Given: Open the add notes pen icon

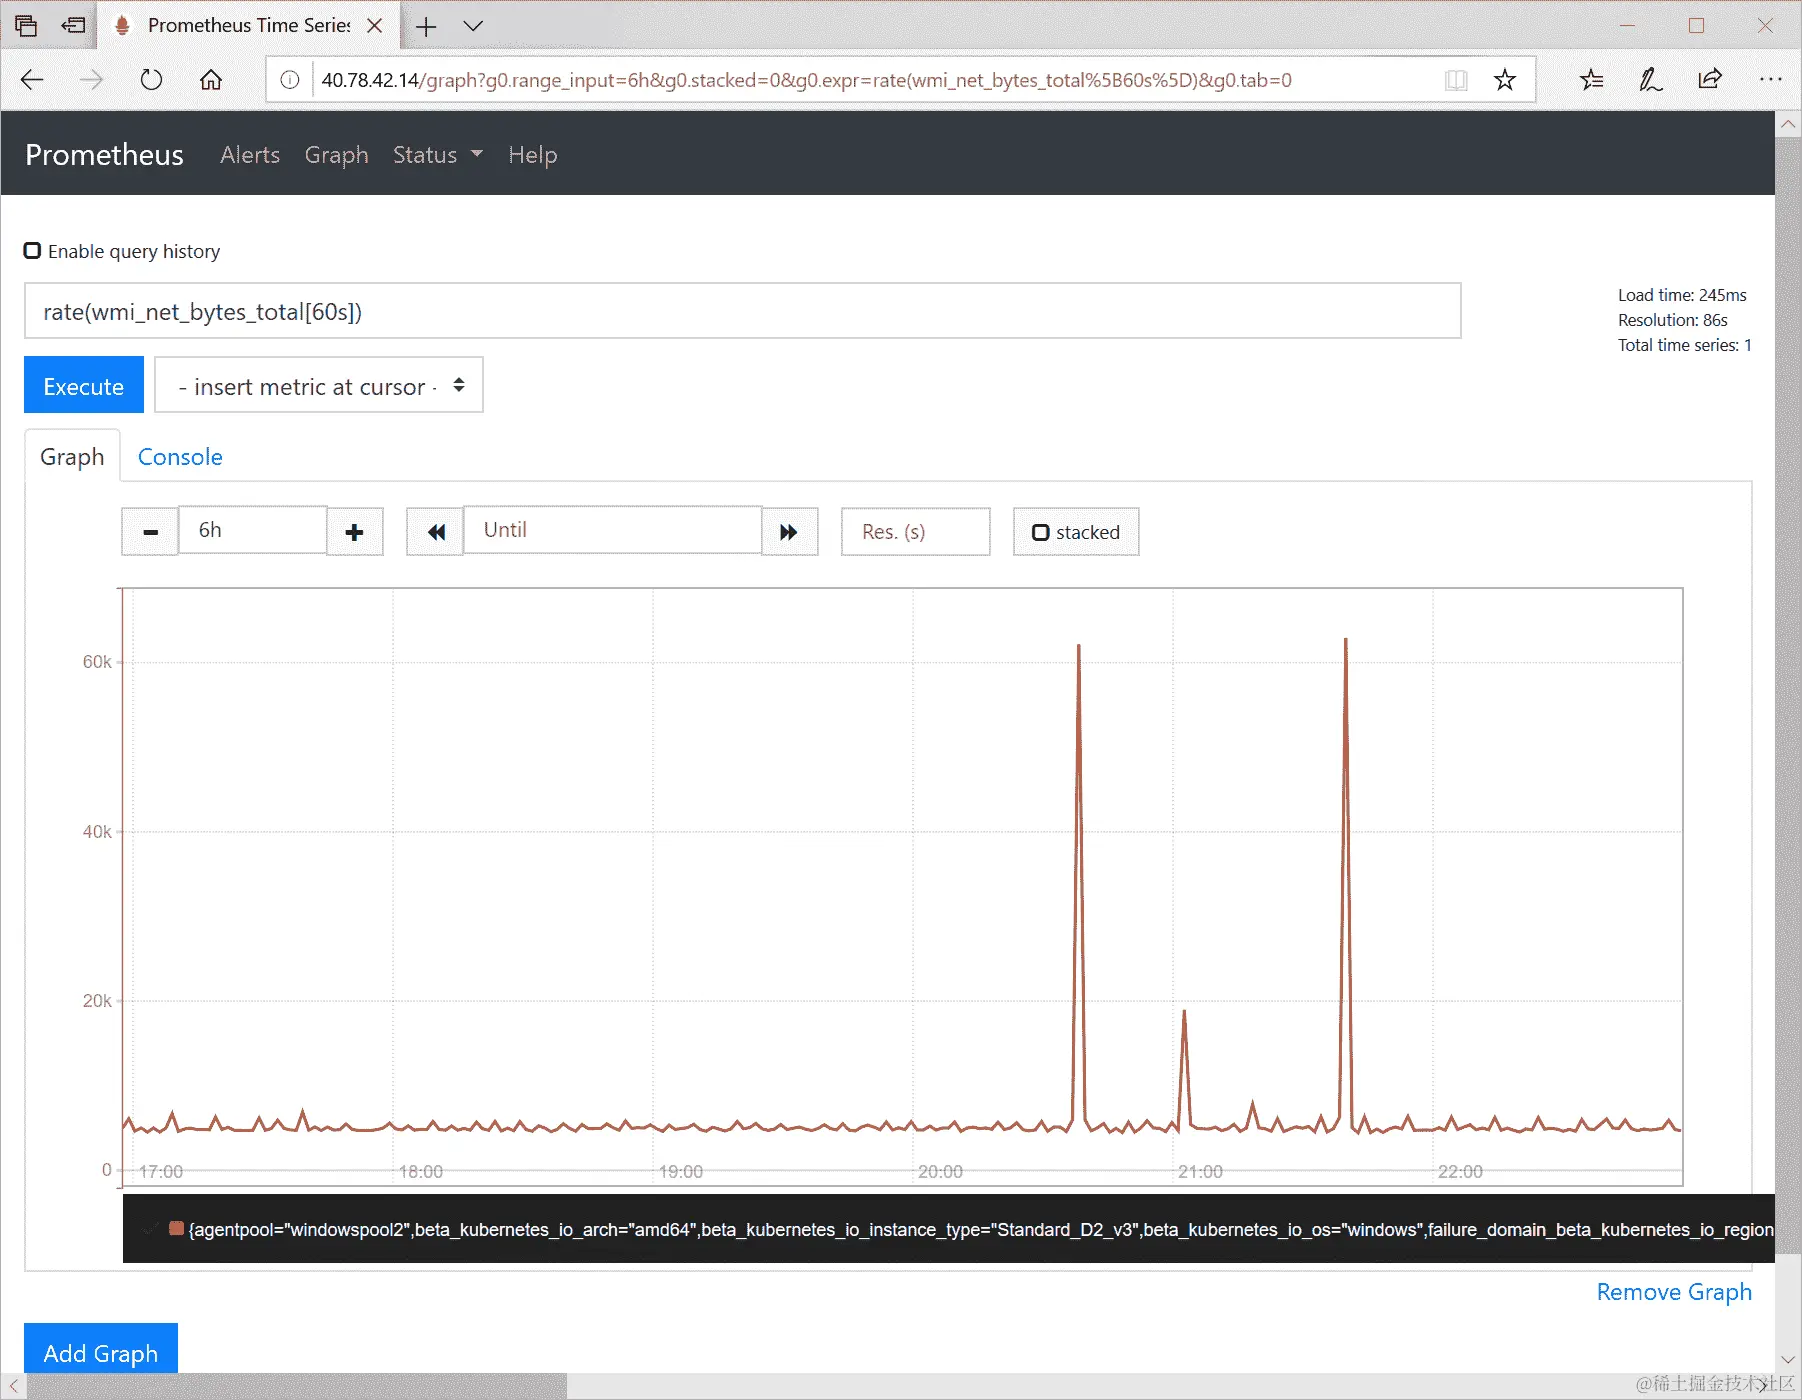Looking at the screenshot, I should pyautogui.click(x=1651, y=80).
